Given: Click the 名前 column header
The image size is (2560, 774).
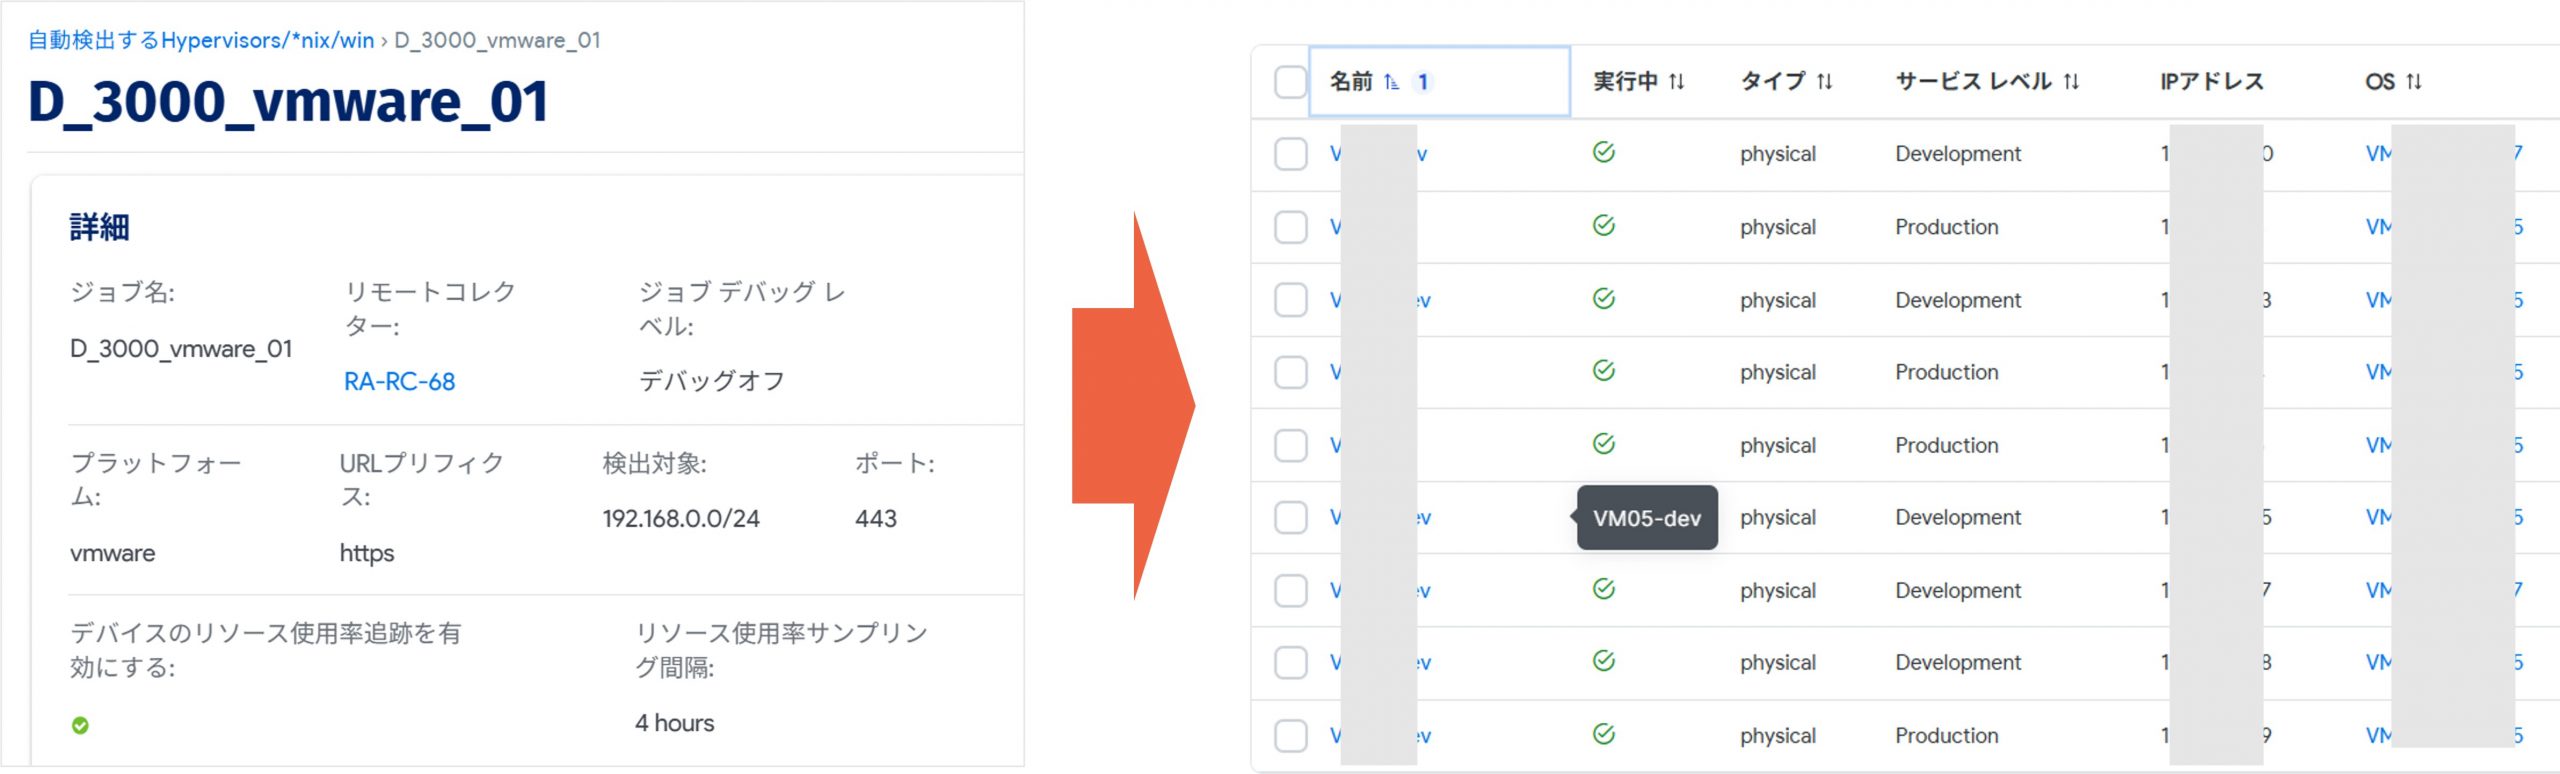Looking at the screenshot, I should pyautogui.click(x=1351, y=82).
